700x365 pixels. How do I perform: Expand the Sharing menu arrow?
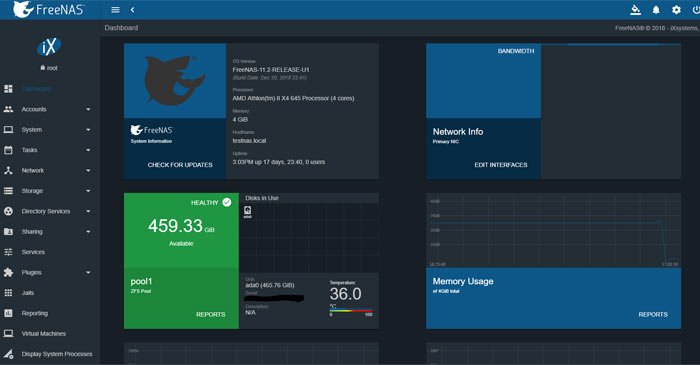[88, 232]
